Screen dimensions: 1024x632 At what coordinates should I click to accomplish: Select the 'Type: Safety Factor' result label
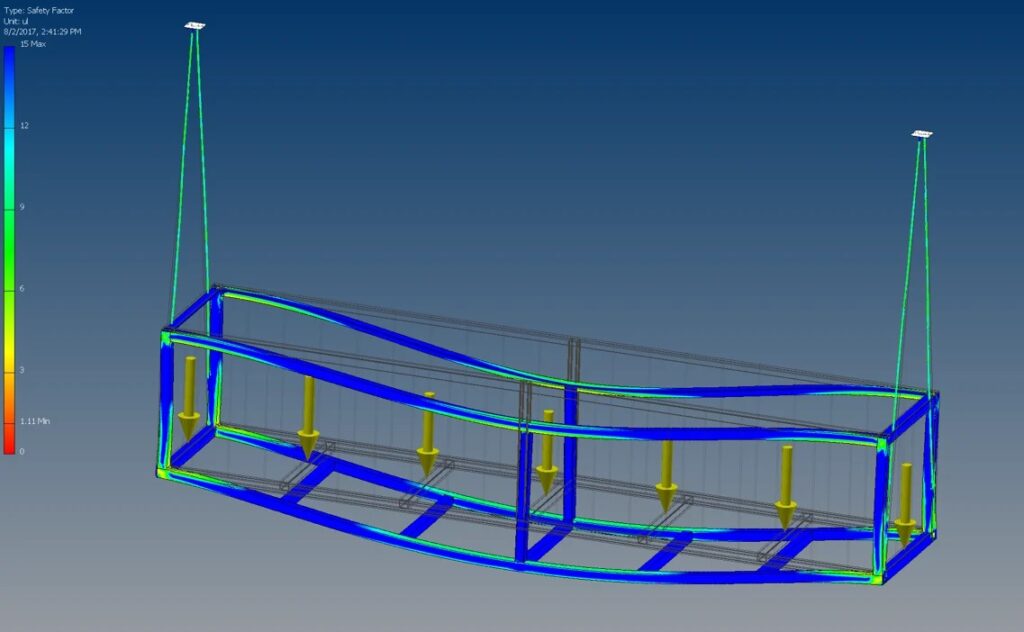pos(40,9)
